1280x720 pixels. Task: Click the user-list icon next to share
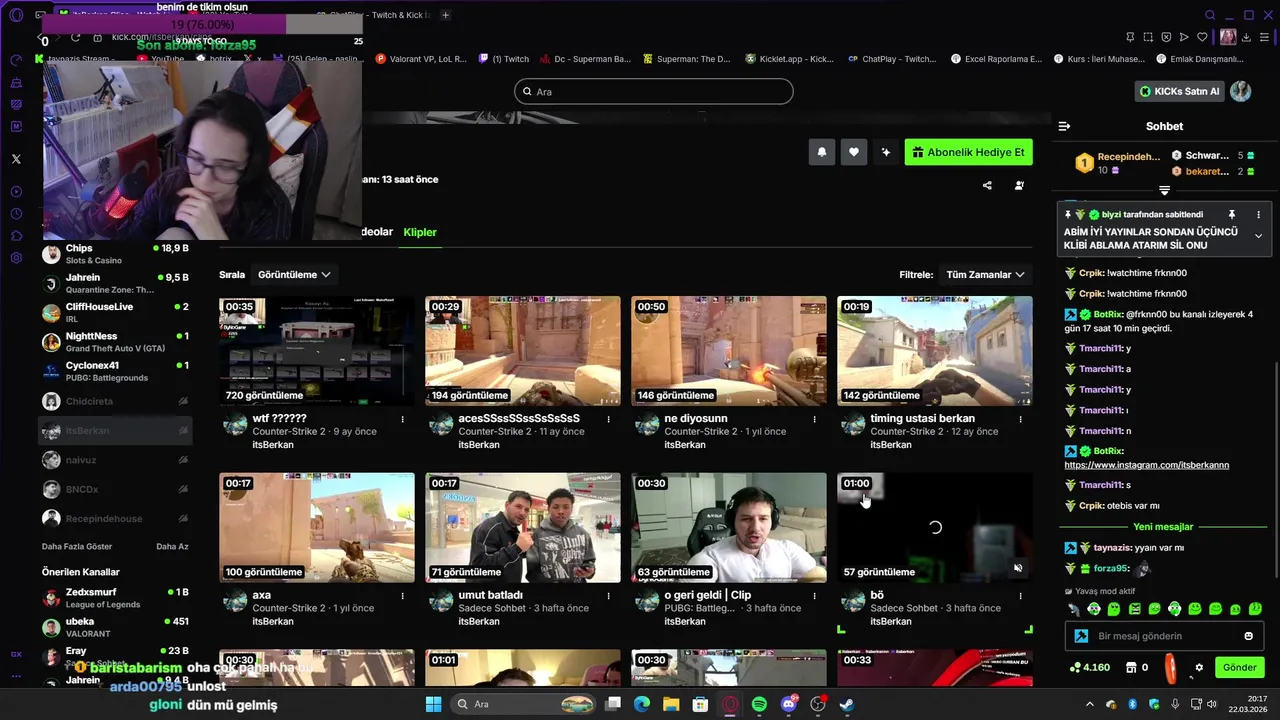[1019, 185]
